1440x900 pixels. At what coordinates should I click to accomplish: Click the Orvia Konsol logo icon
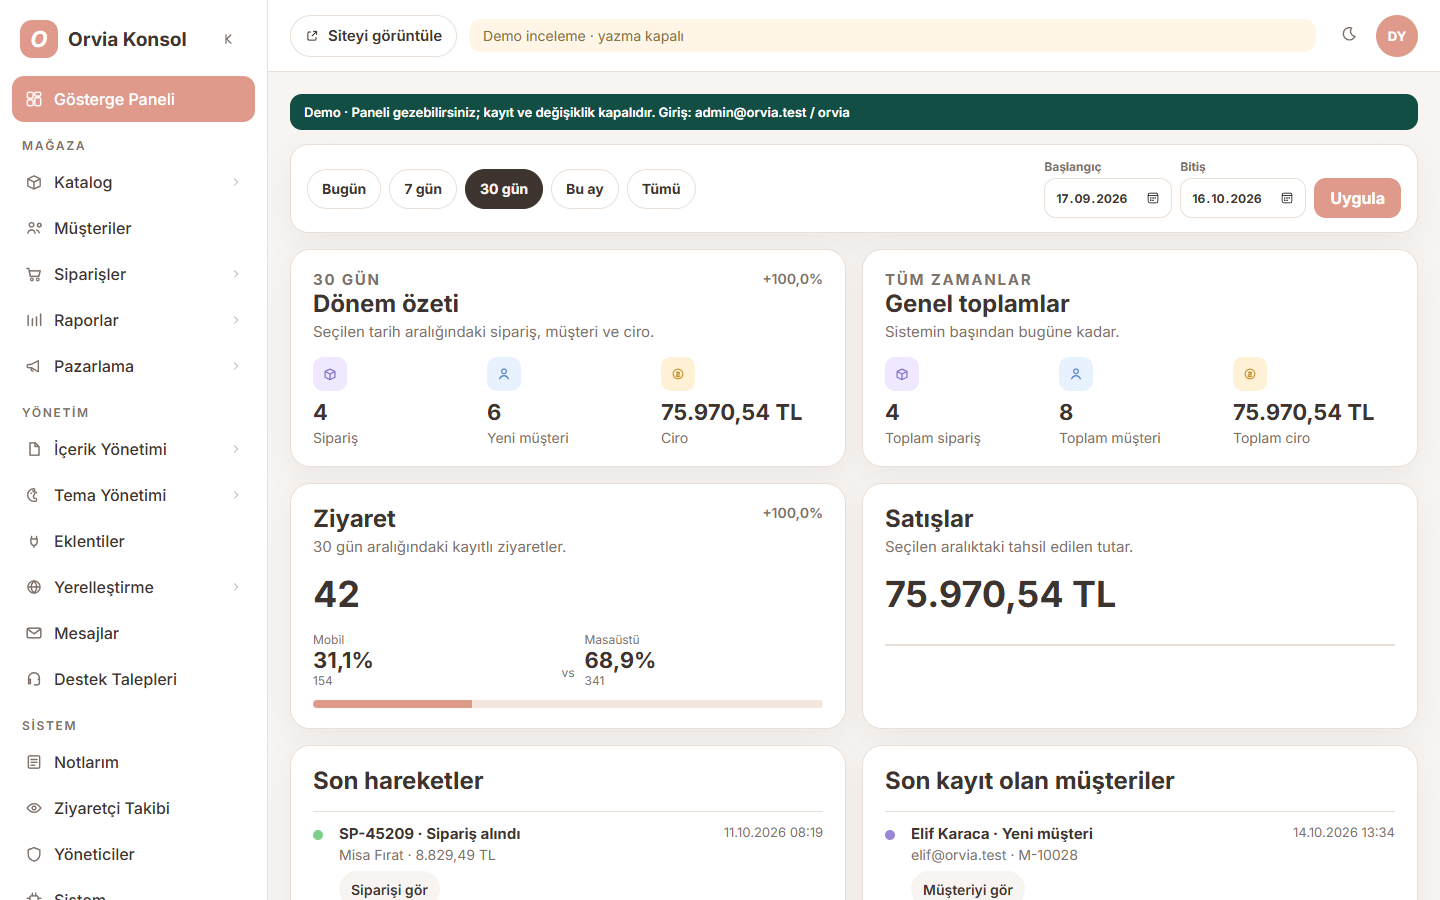39,39
